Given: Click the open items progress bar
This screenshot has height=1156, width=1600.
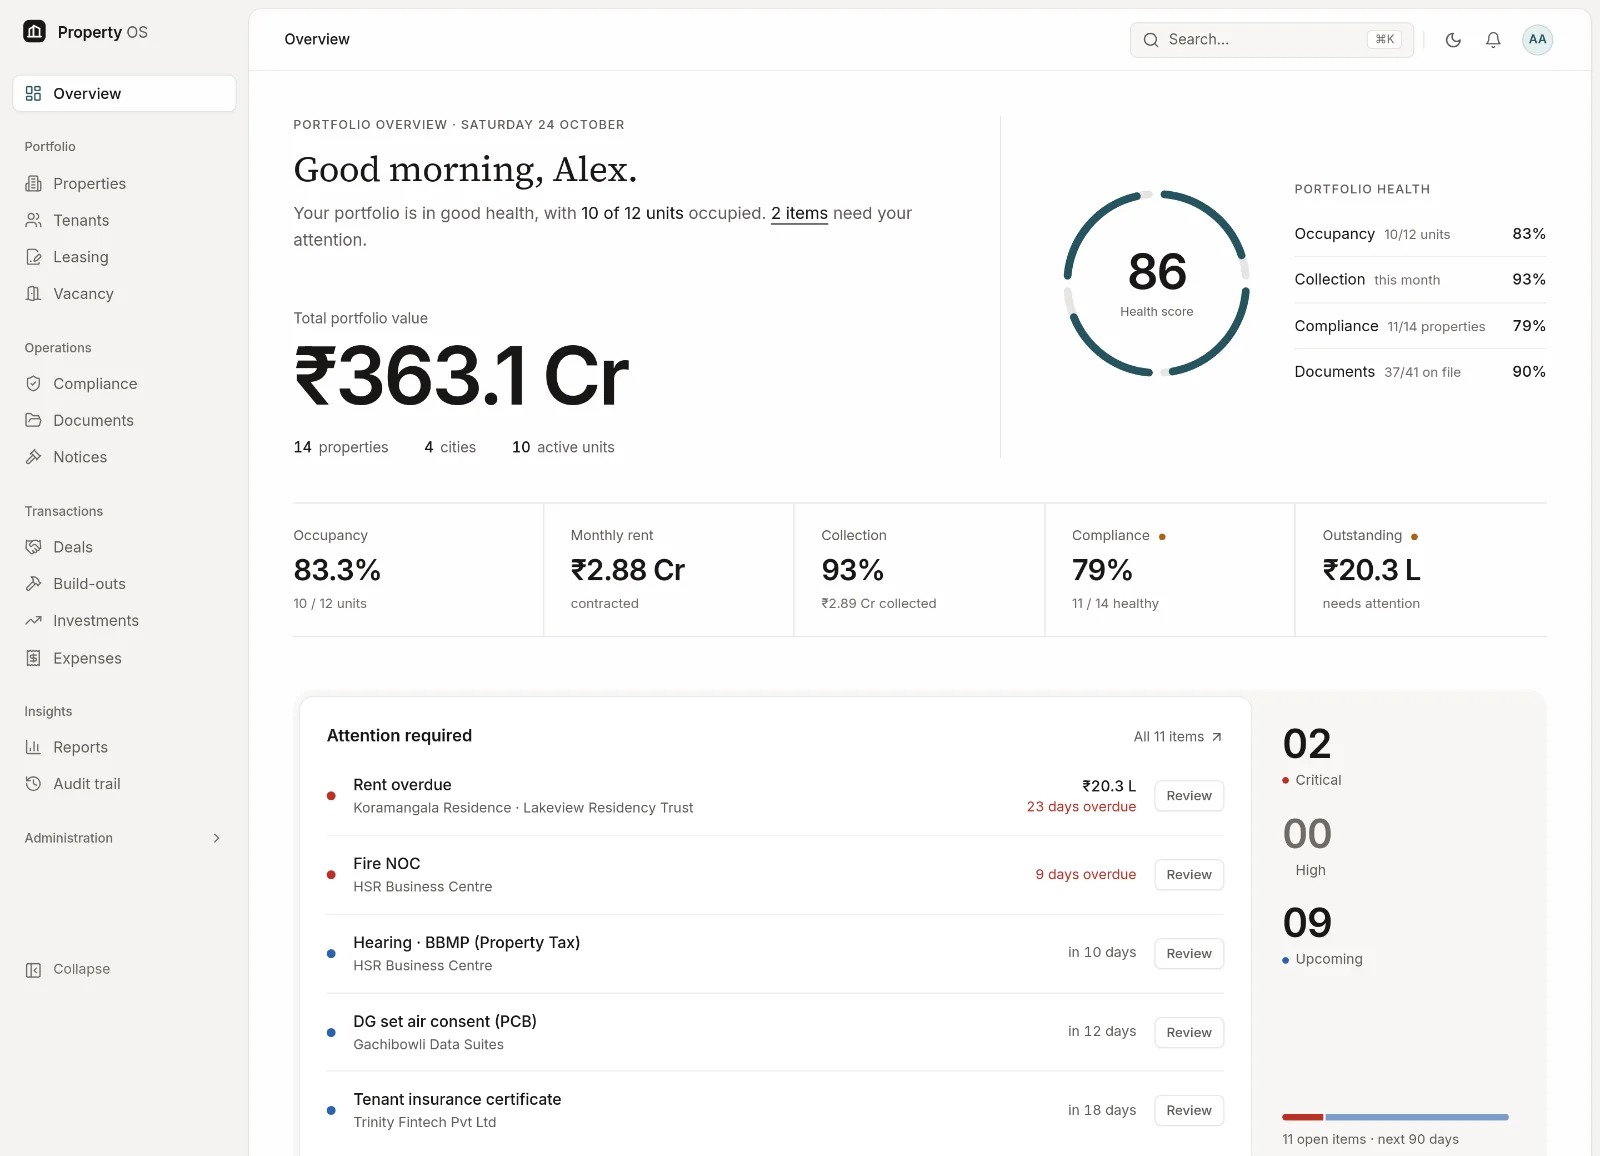Looking at the screenshot, I should click(1395, 1117).
